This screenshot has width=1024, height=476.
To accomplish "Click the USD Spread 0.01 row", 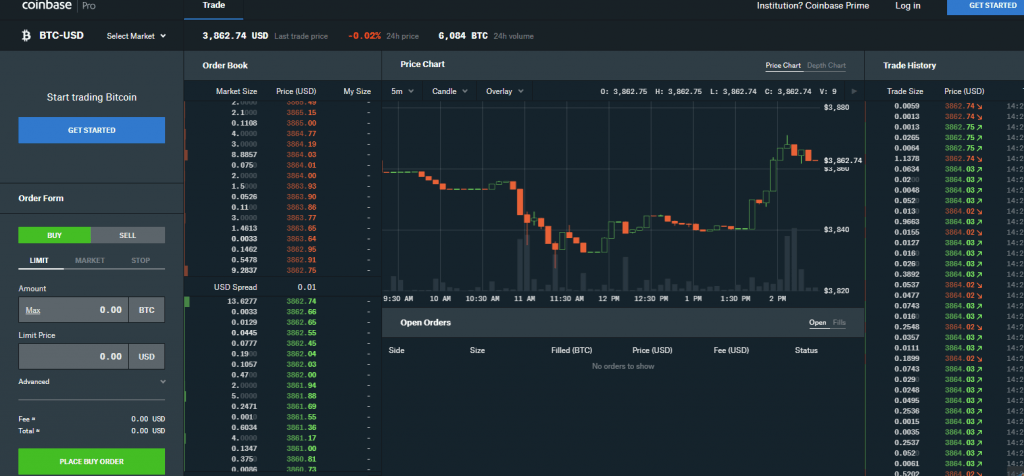I will (283, 287).
